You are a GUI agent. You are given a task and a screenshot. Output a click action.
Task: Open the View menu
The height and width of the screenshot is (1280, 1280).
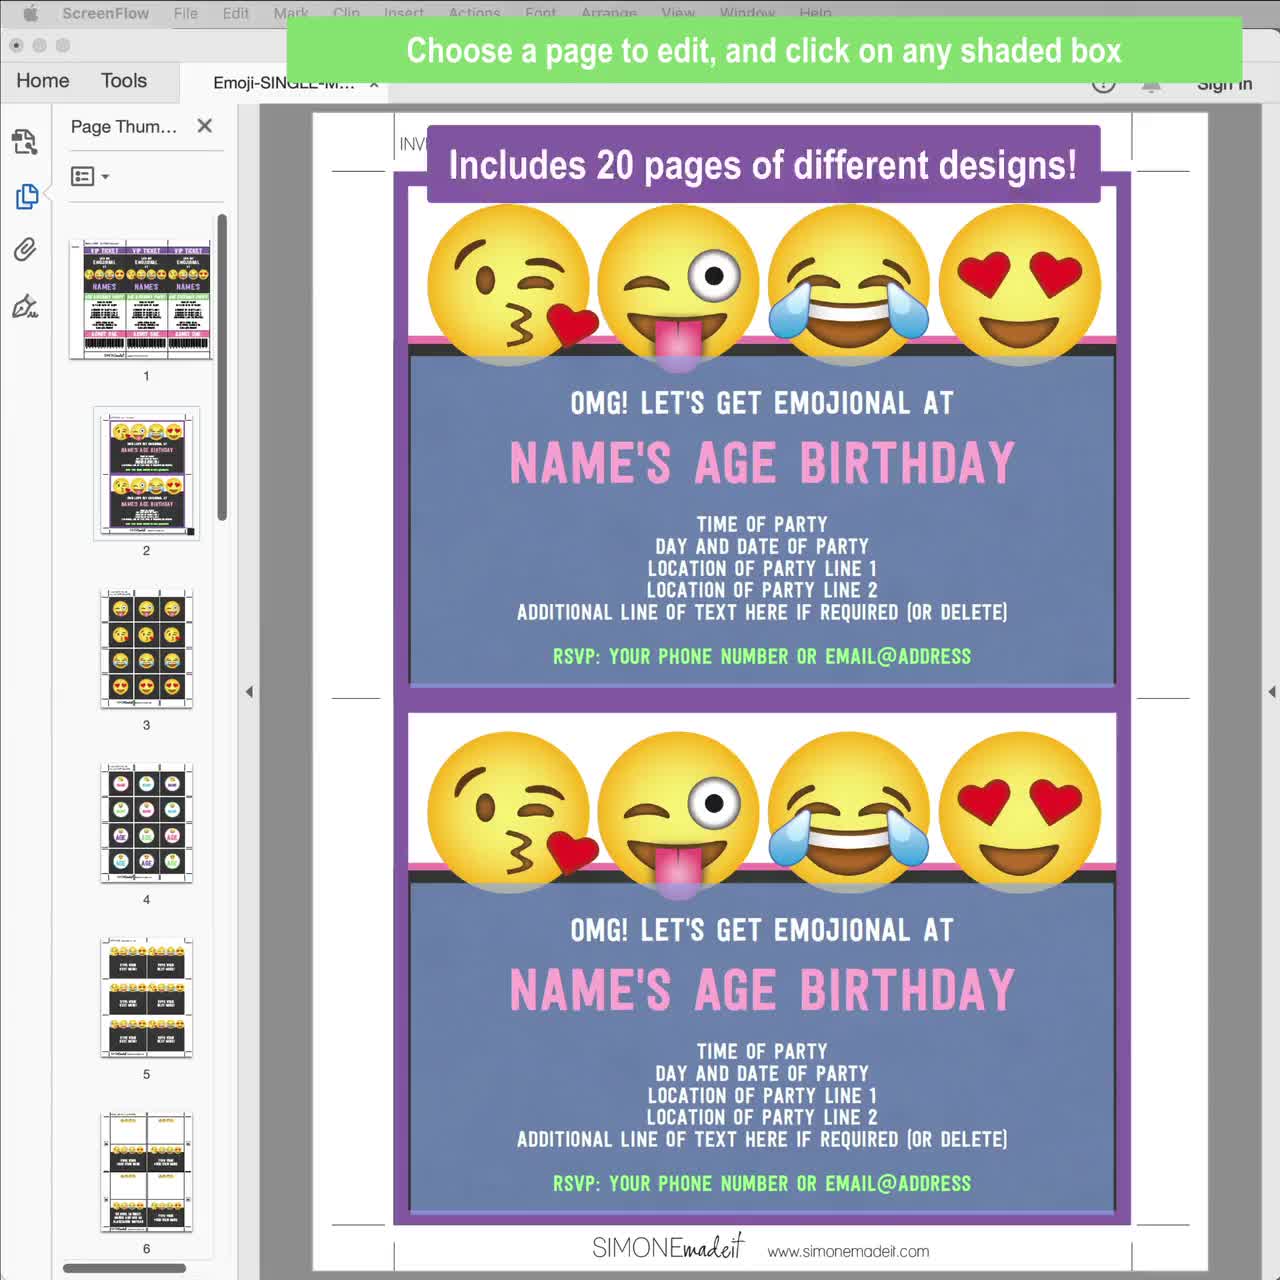(678, 13)
